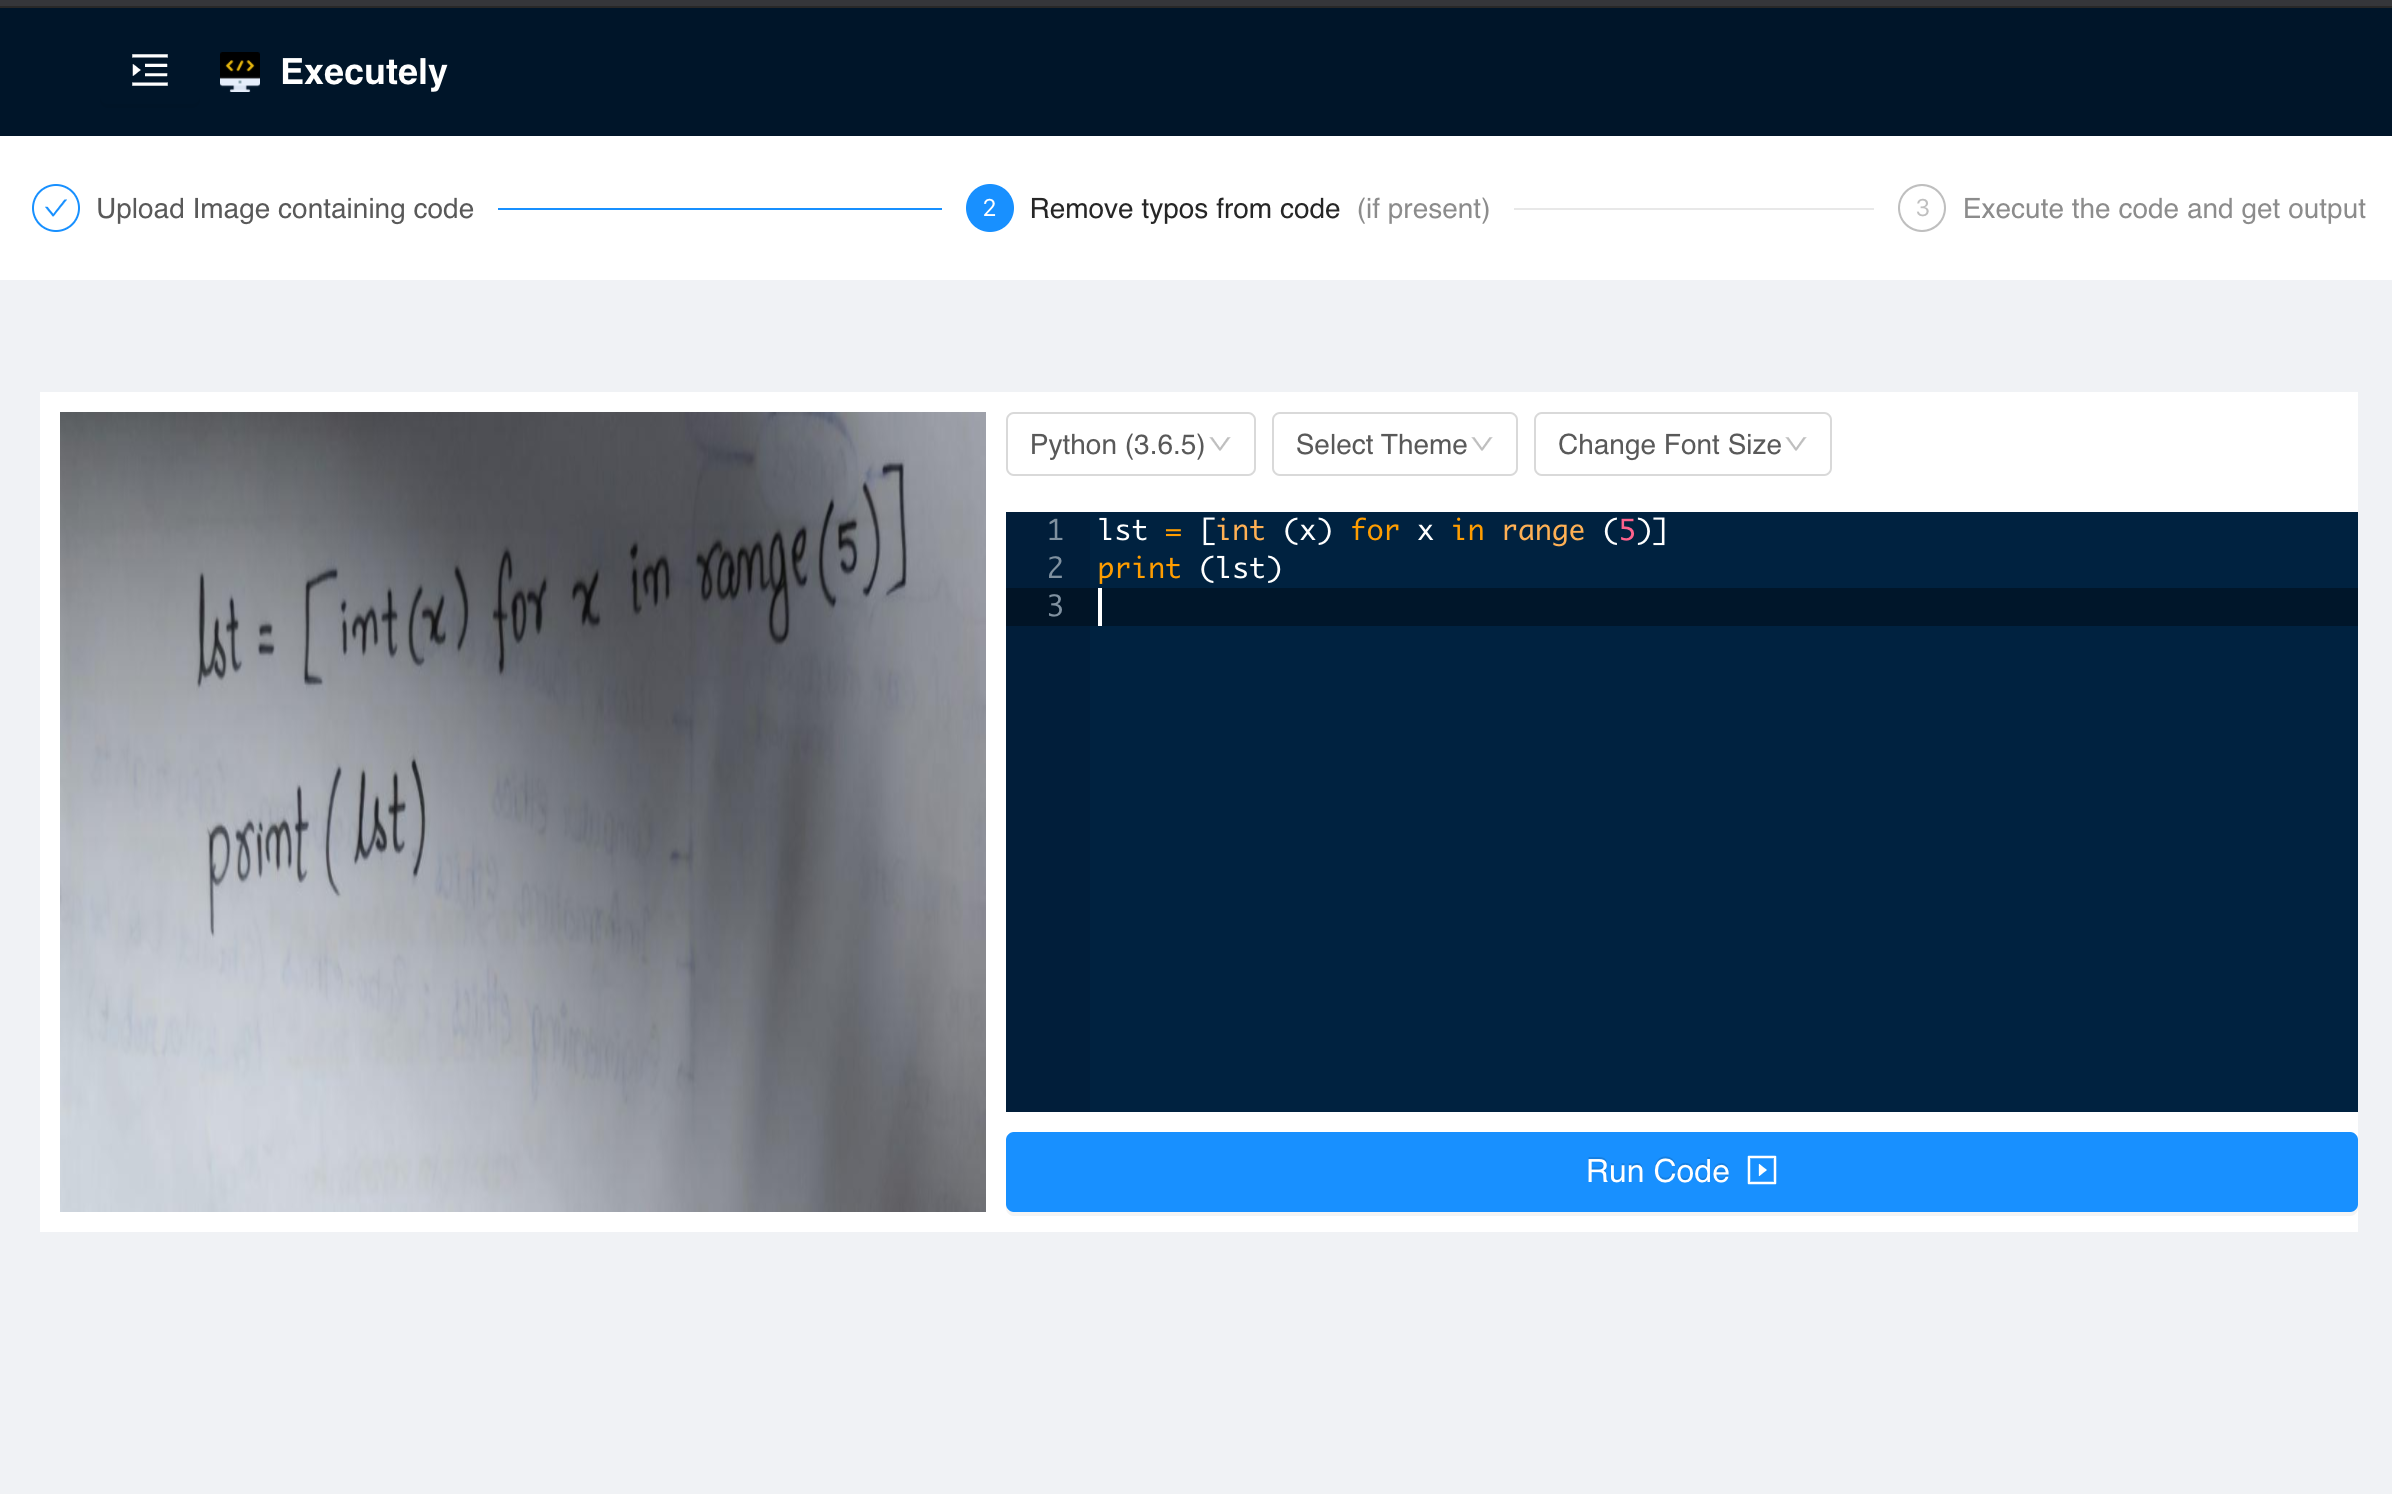
Task: Click the step 1 checkmark icon
Action: 55,210
